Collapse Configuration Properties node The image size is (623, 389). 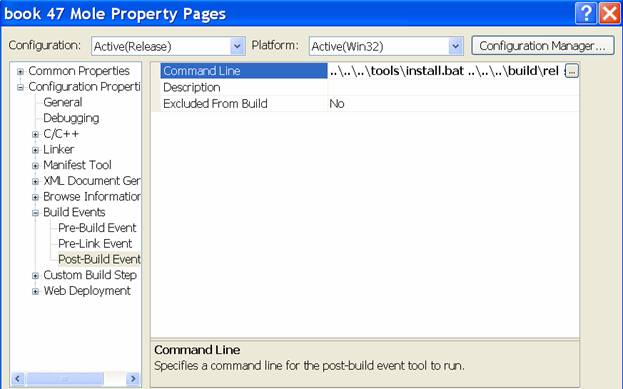20,87
